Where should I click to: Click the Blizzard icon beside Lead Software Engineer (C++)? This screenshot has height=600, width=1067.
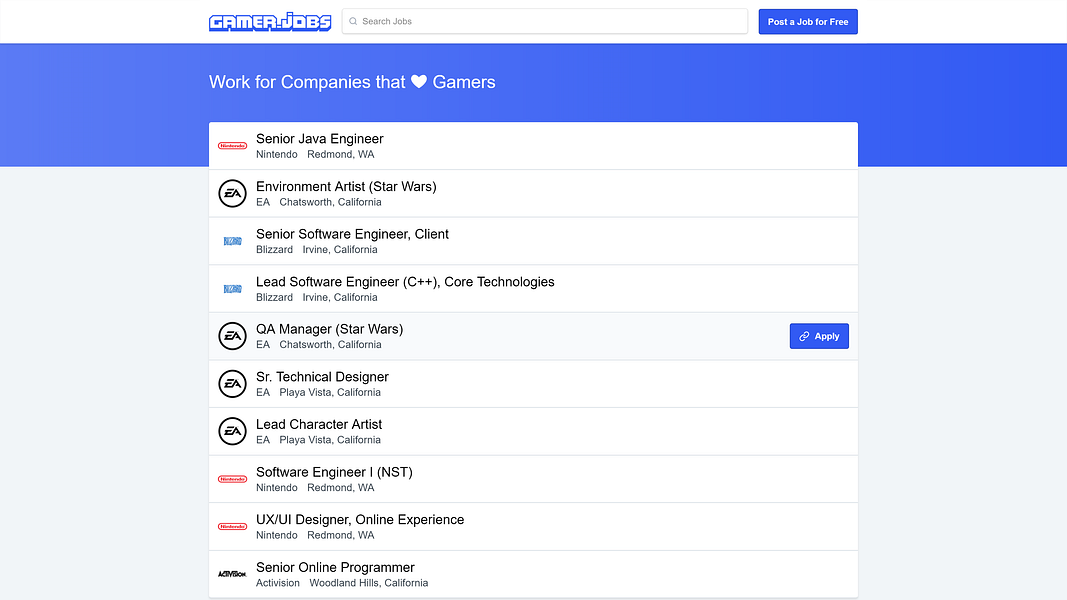232,288
